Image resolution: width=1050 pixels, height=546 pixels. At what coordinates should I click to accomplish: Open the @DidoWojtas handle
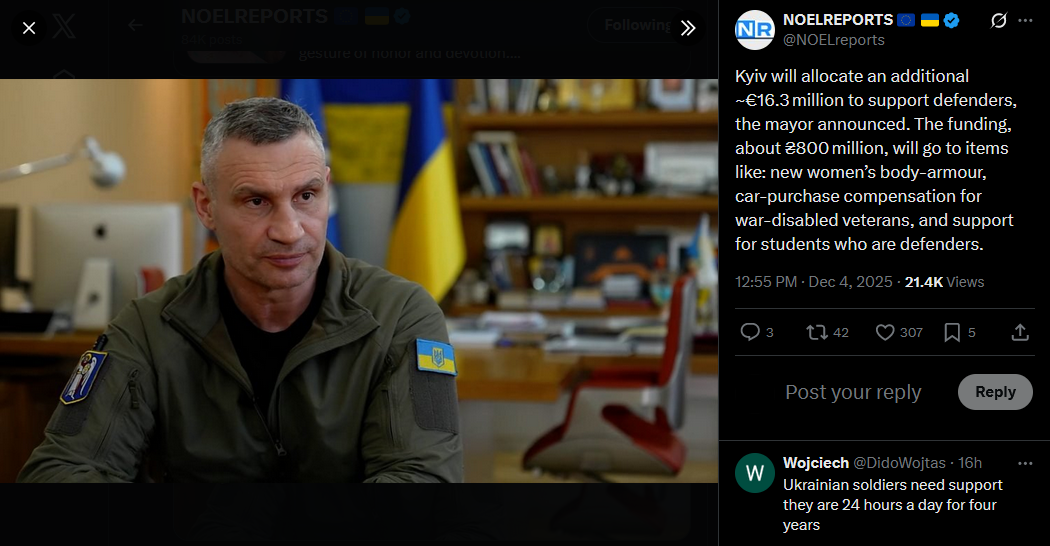coord(899,463)
